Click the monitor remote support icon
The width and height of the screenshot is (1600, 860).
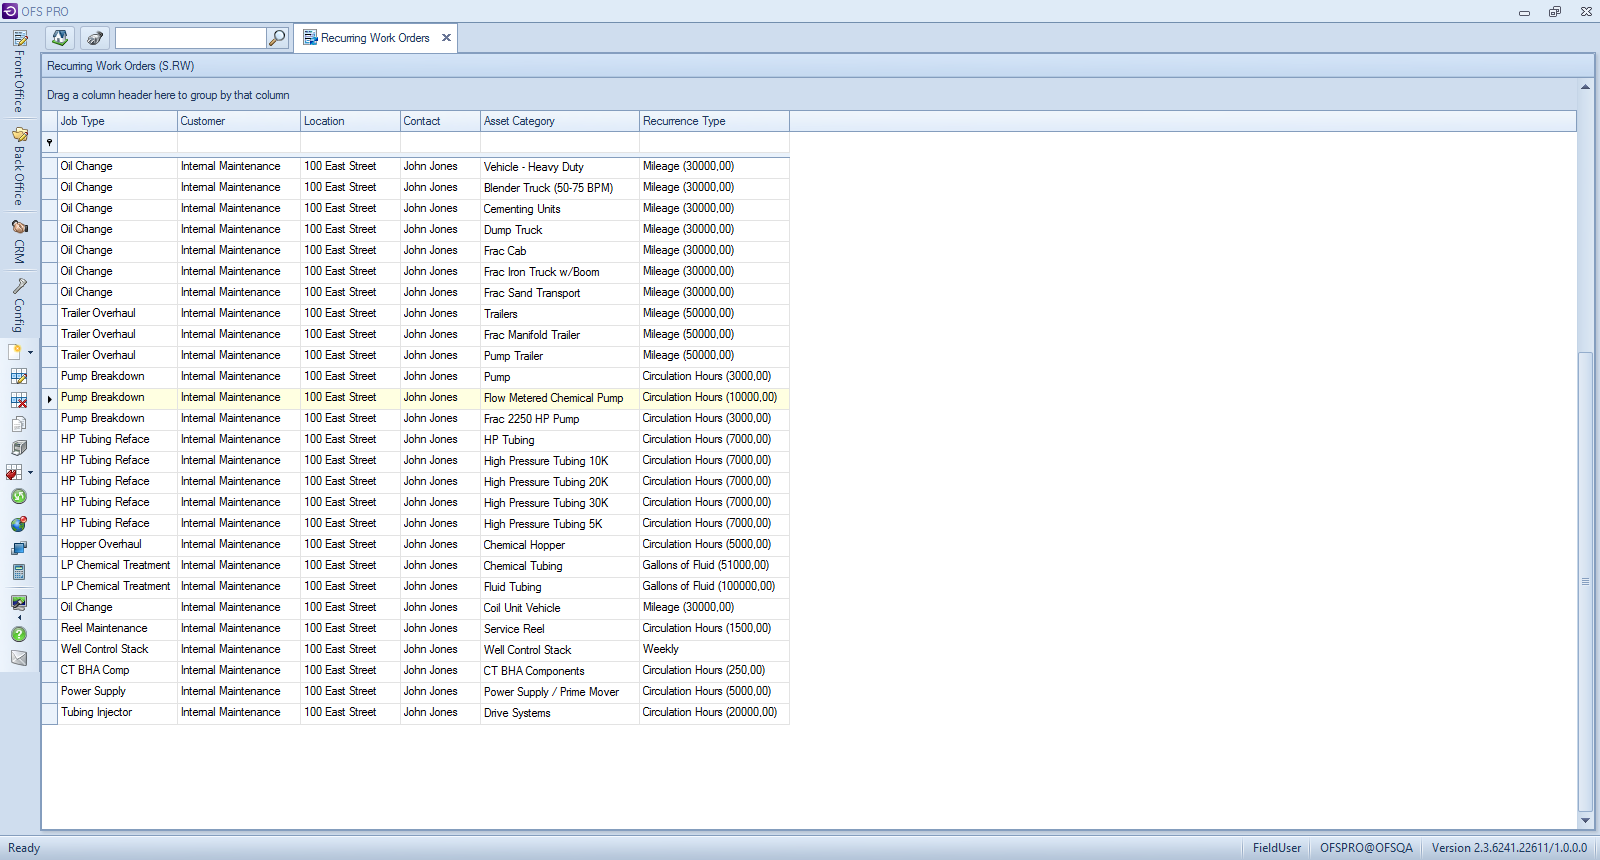(x=19, y=604)
